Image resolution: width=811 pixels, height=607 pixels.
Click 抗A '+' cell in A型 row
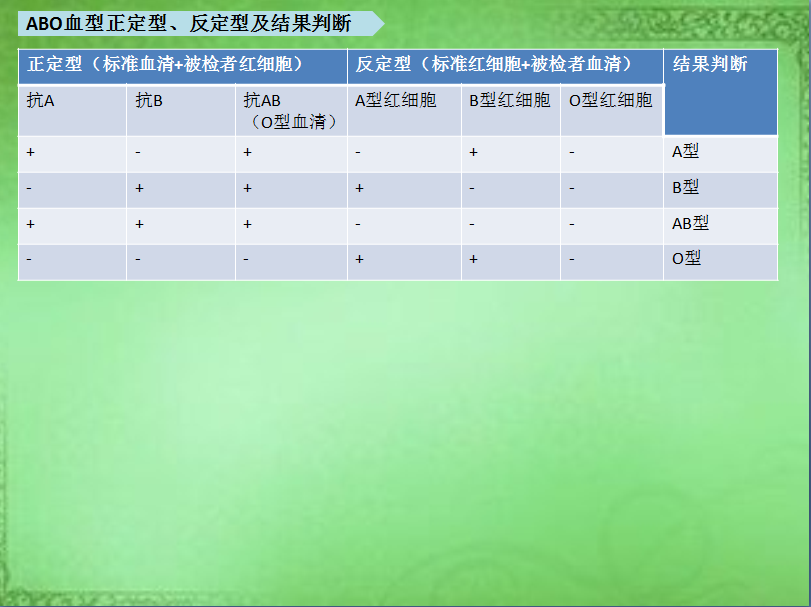72,154
